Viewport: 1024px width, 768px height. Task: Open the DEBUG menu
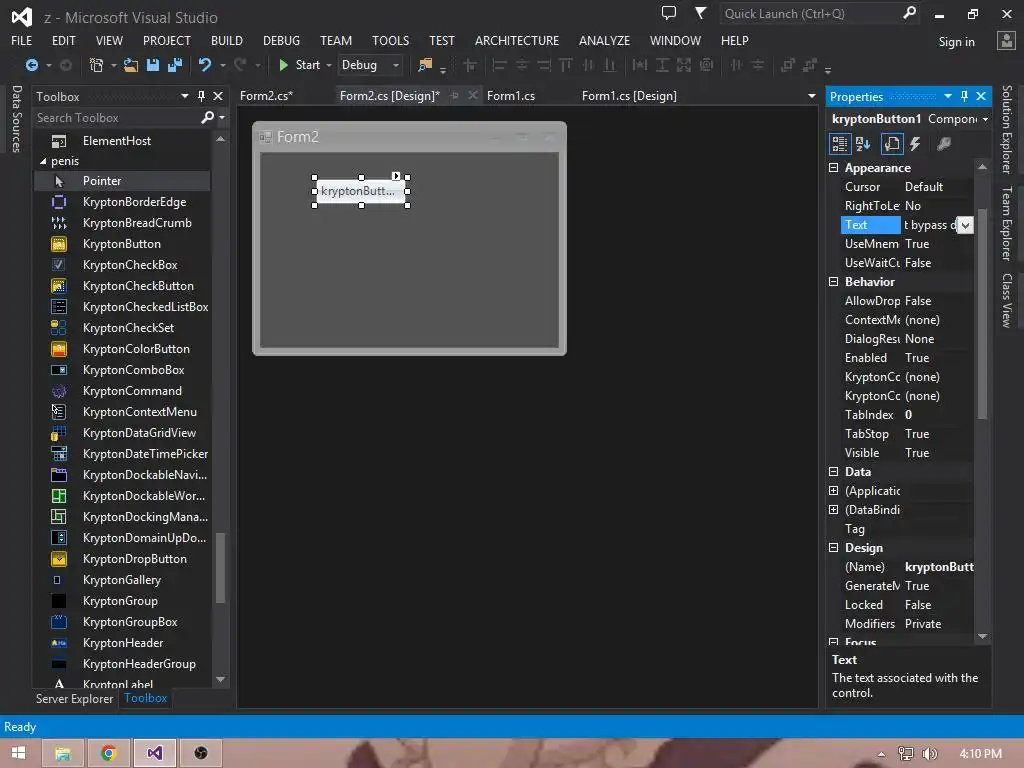[281, 40]
